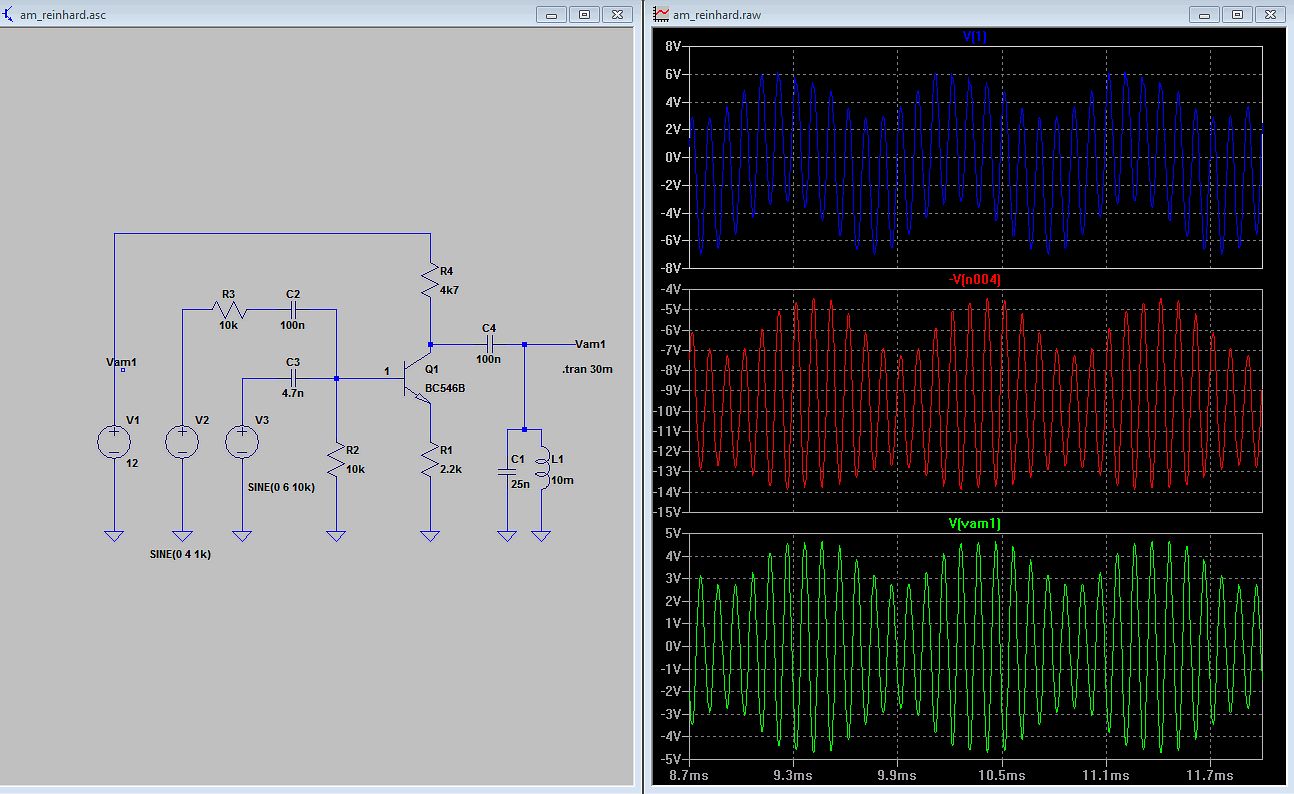Click the V(1) blue trace label
The width and height of the screenshot is (1294, 794).
tap(974, 37)
